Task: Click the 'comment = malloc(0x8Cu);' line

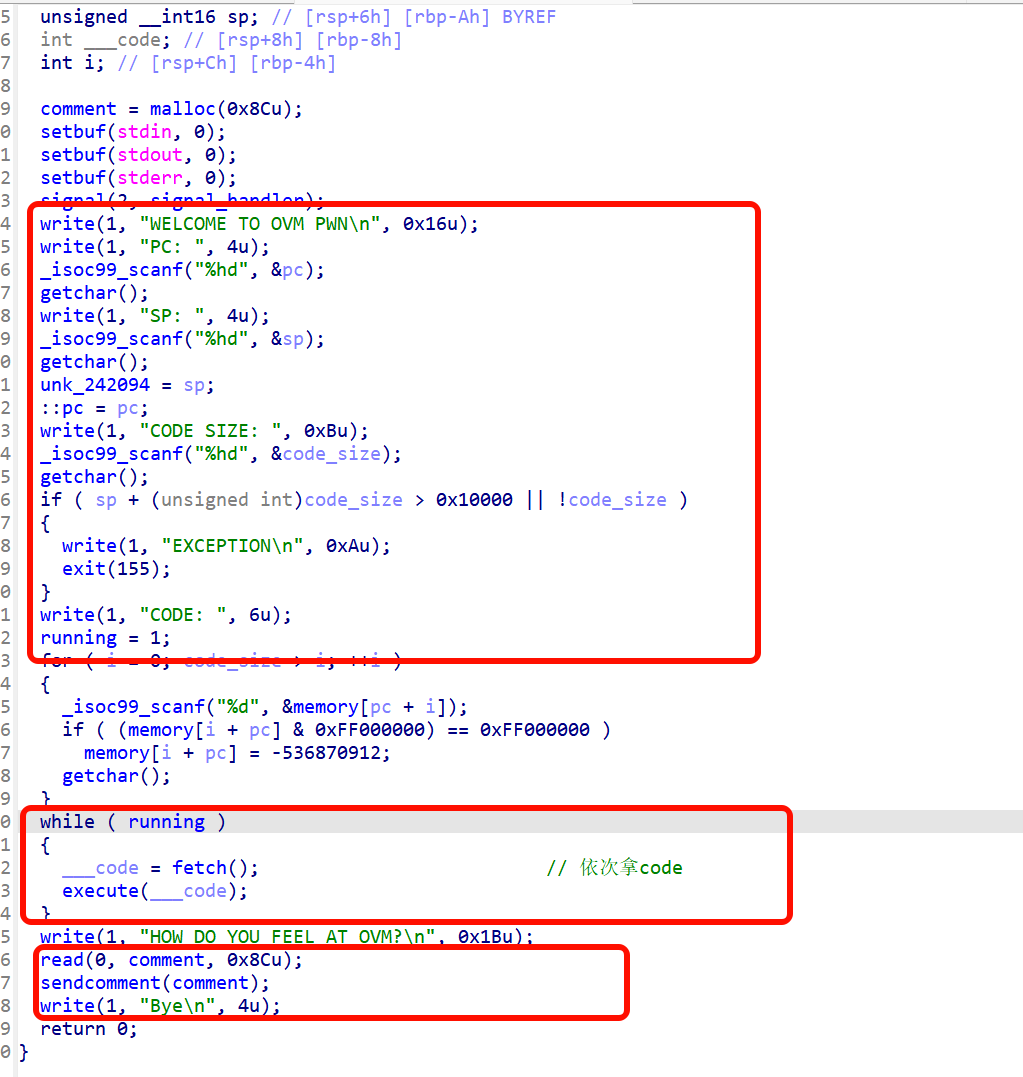Action: pos(171,109)
